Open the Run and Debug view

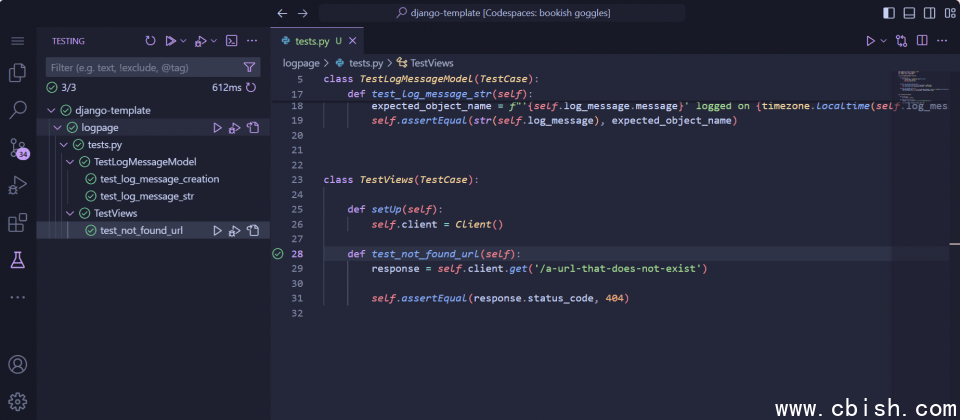coord(17,185)
